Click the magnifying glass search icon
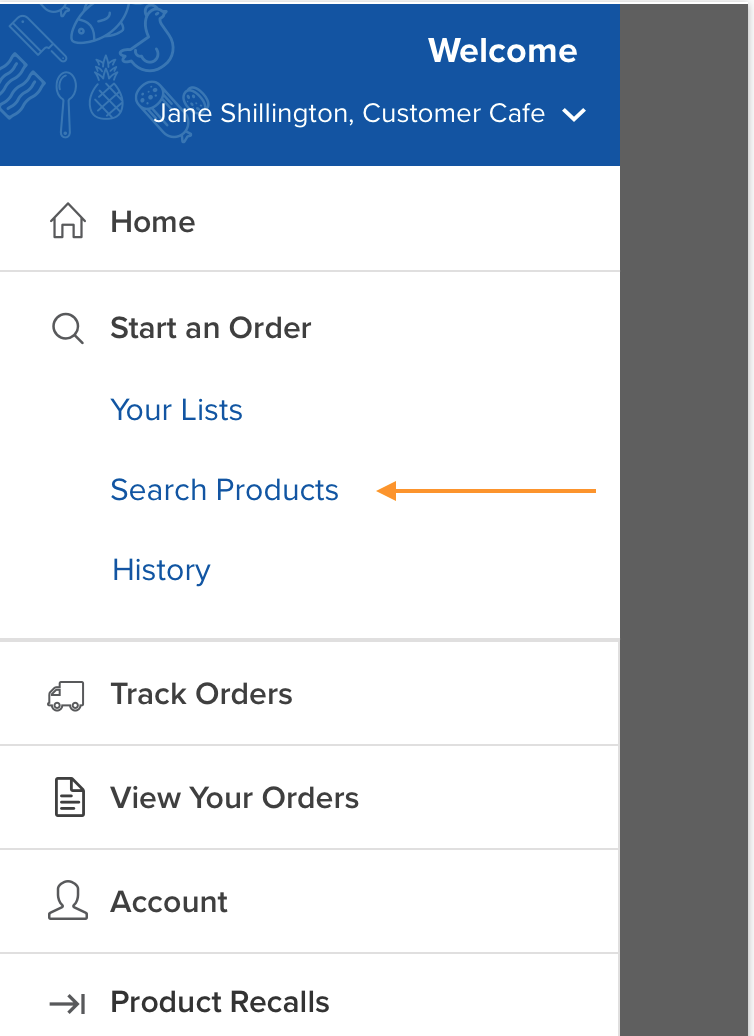The width and height of the screenshot is (754, 1036). tap(68, 328)
